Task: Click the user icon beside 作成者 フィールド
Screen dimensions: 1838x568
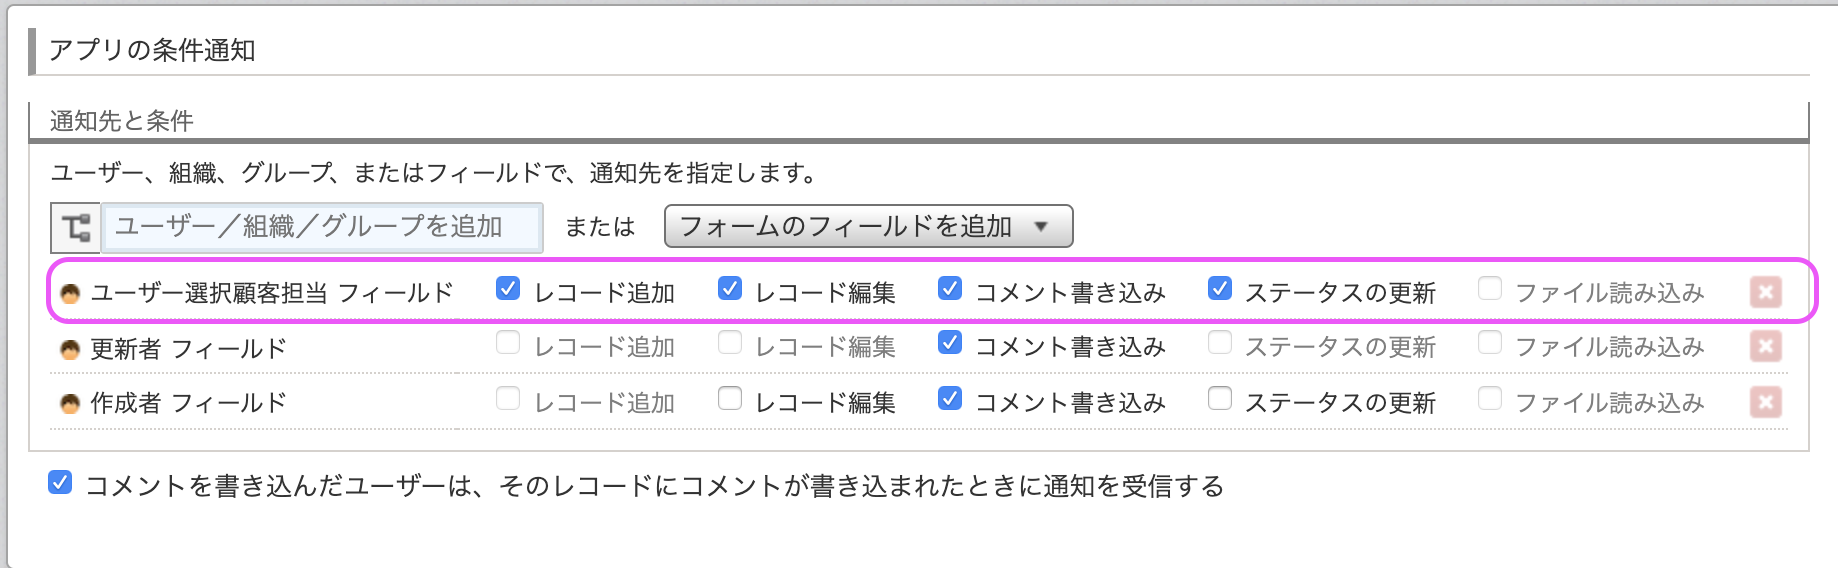Action: pos(70,404)
